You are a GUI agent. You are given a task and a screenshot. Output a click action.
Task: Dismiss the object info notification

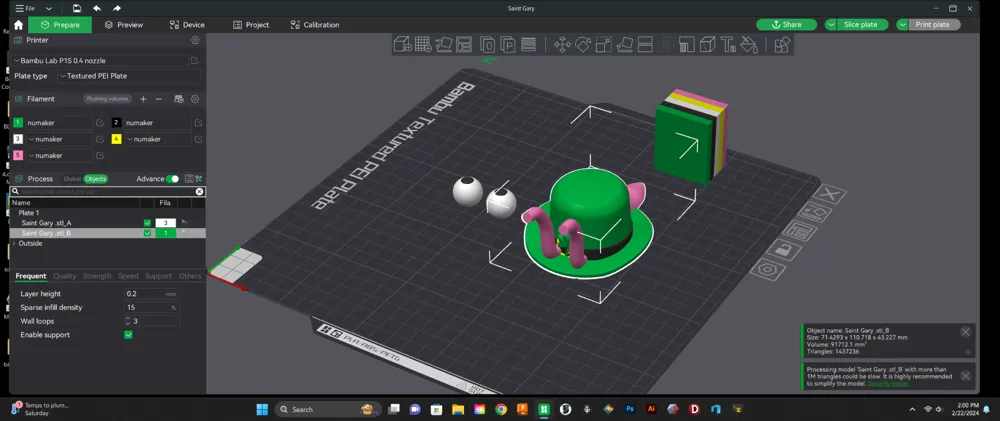[966, 332]
